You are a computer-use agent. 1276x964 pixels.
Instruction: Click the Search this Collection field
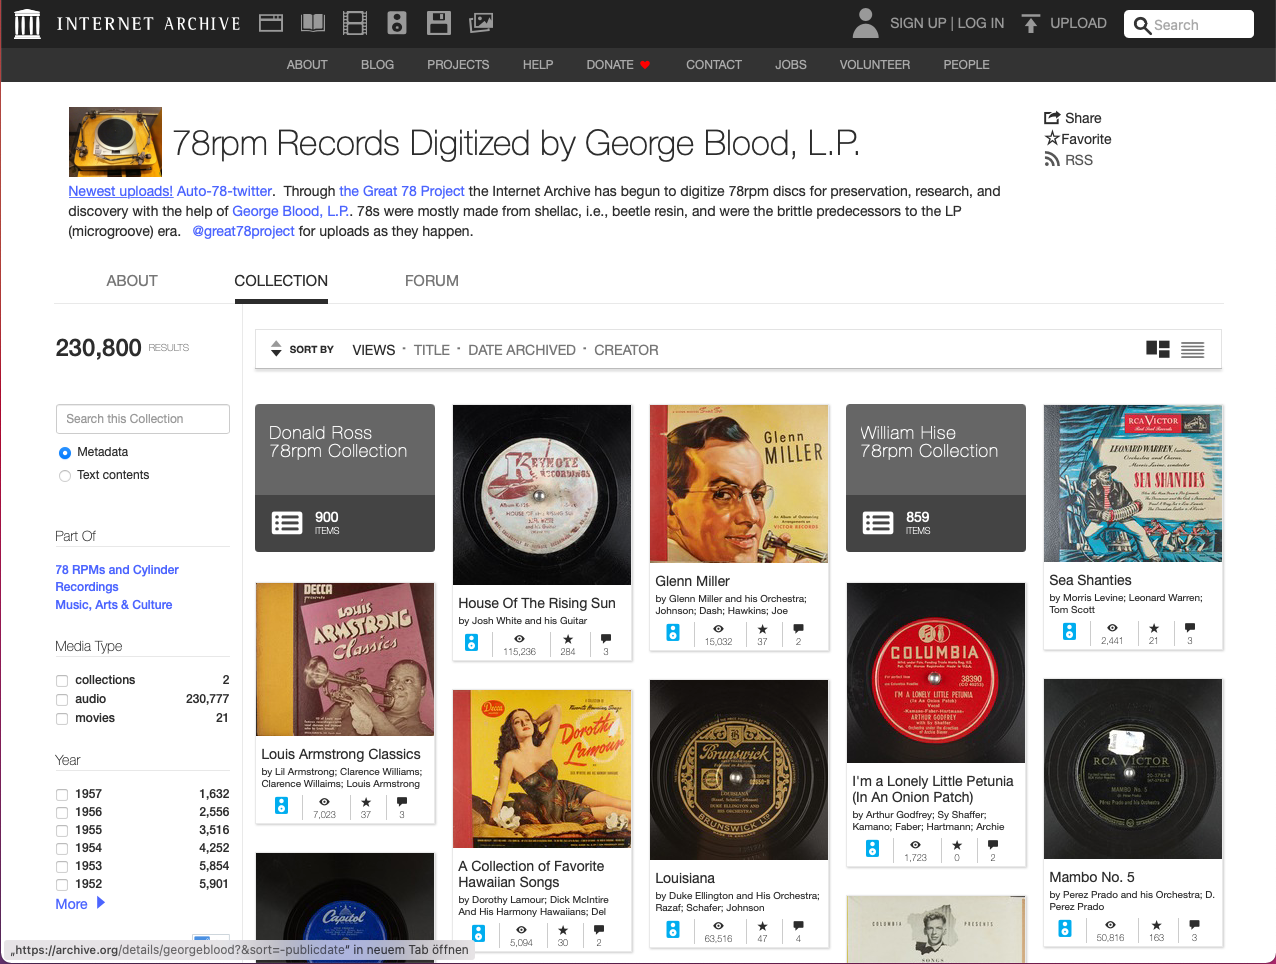coord(143,419)
